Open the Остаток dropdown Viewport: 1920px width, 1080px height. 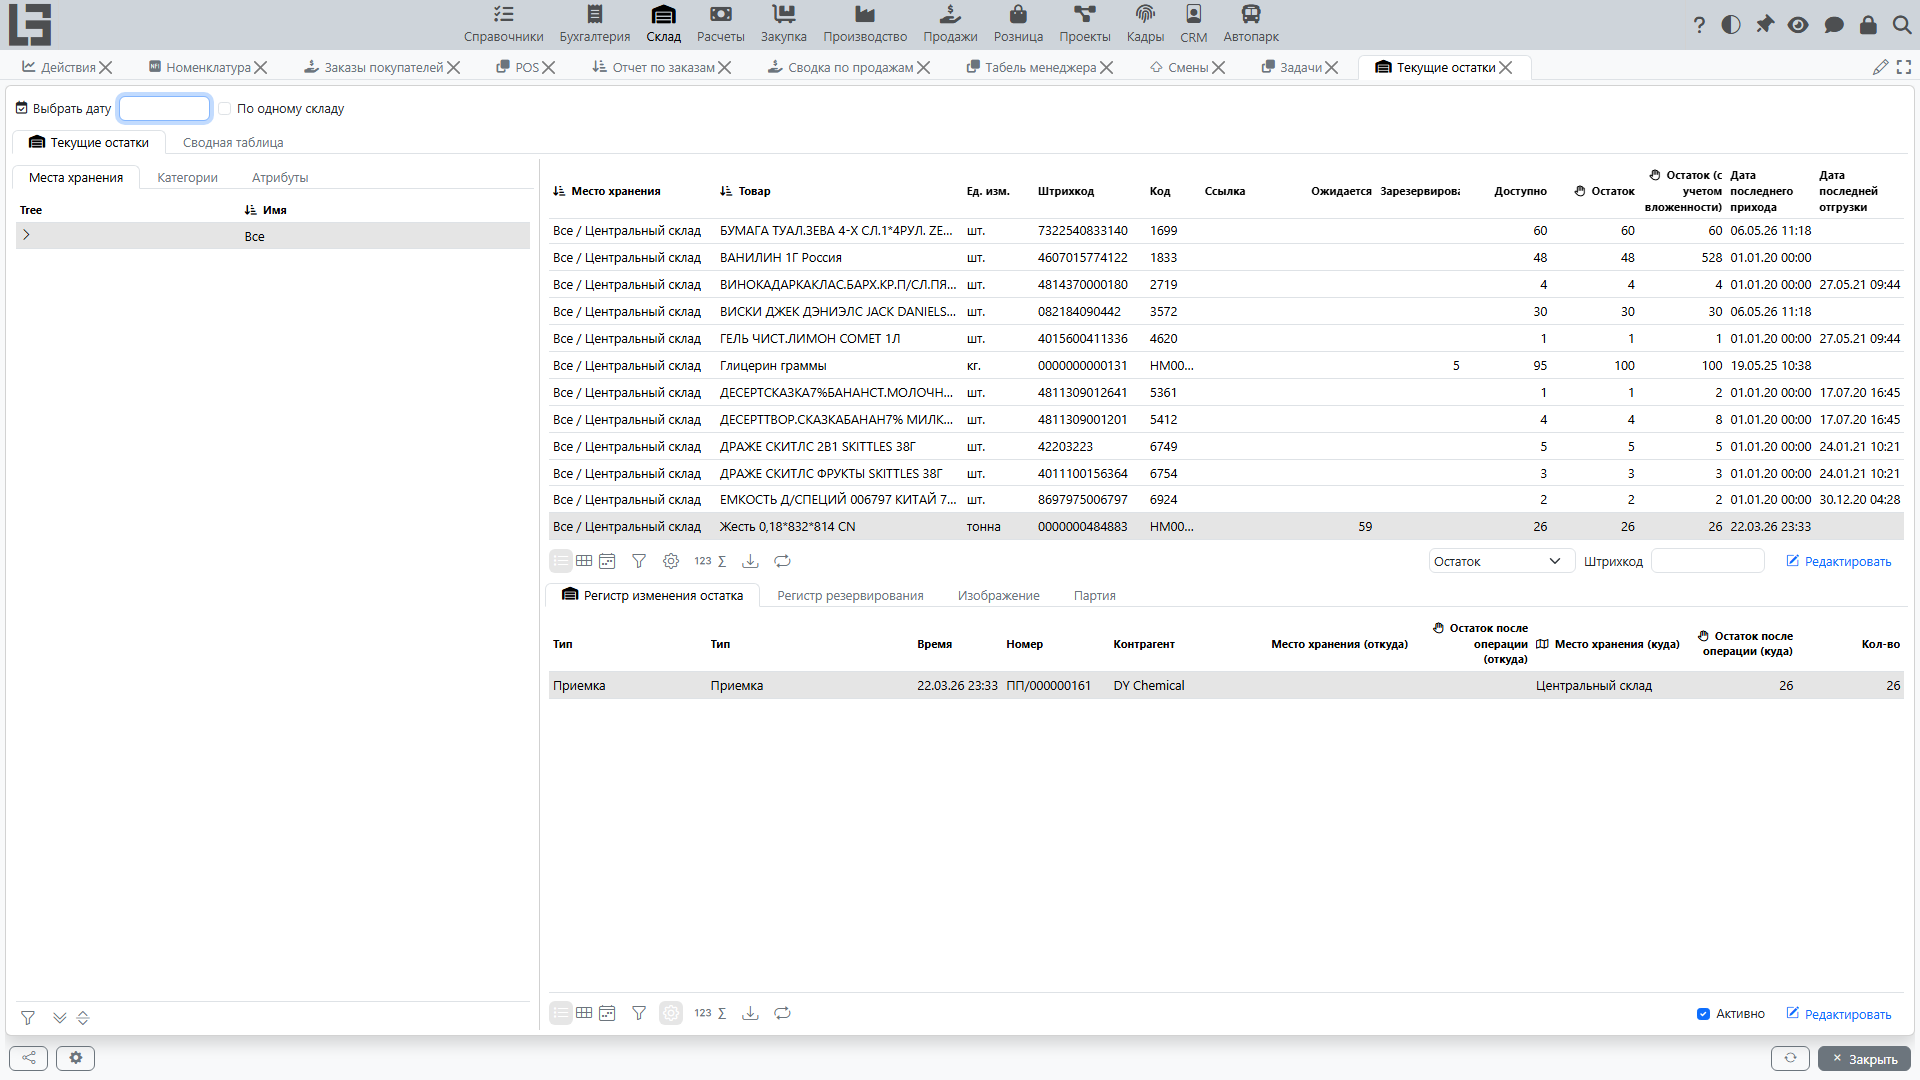point(1501,561)
